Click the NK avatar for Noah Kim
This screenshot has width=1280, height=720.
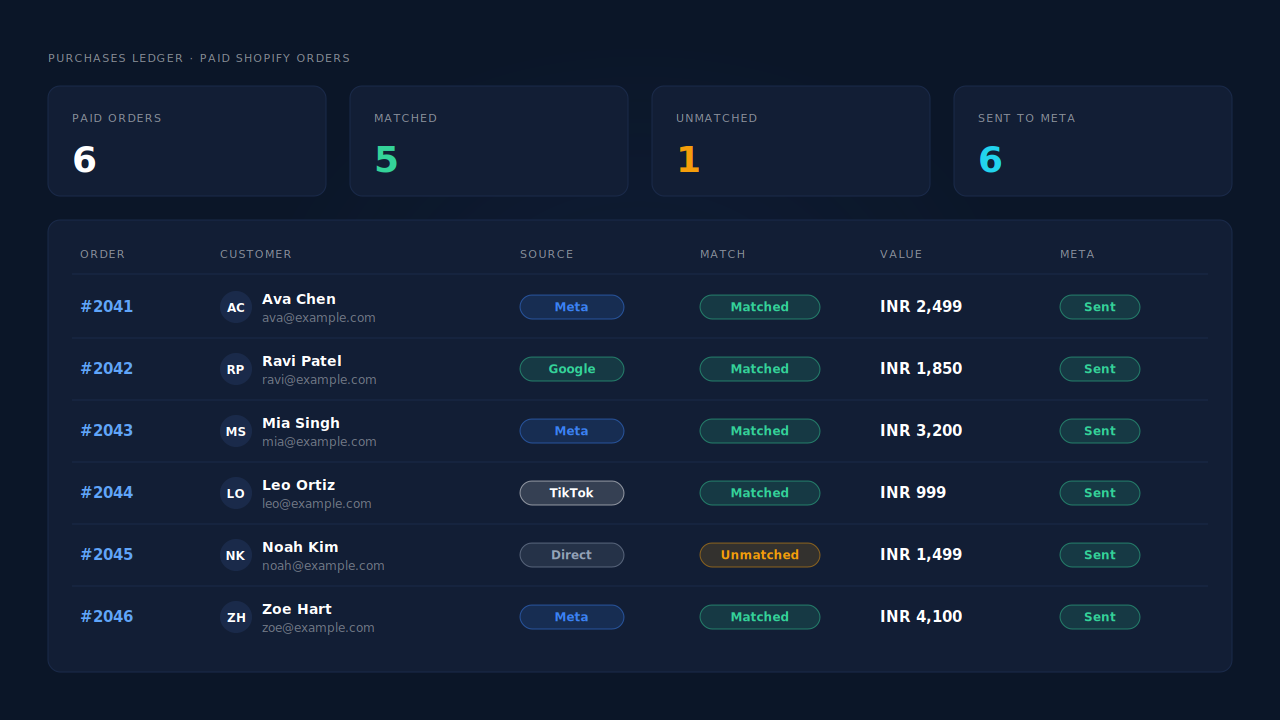236,555
